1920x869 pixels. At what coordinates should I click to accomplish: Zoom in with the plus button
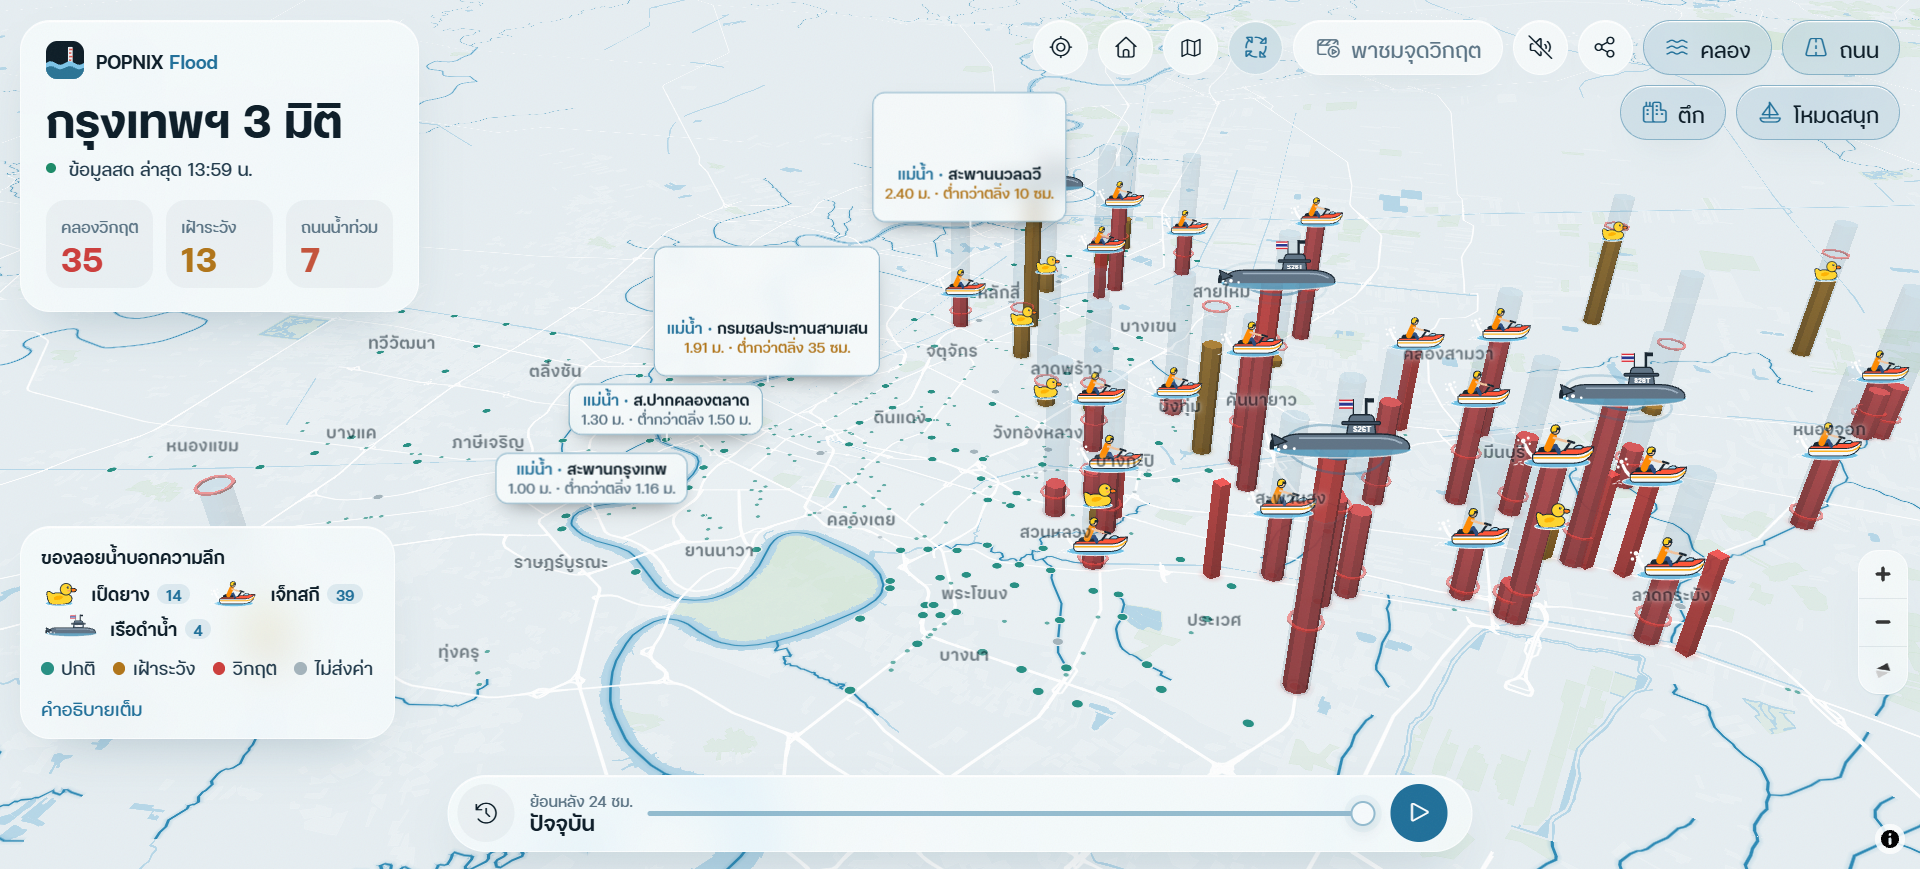1883,574
